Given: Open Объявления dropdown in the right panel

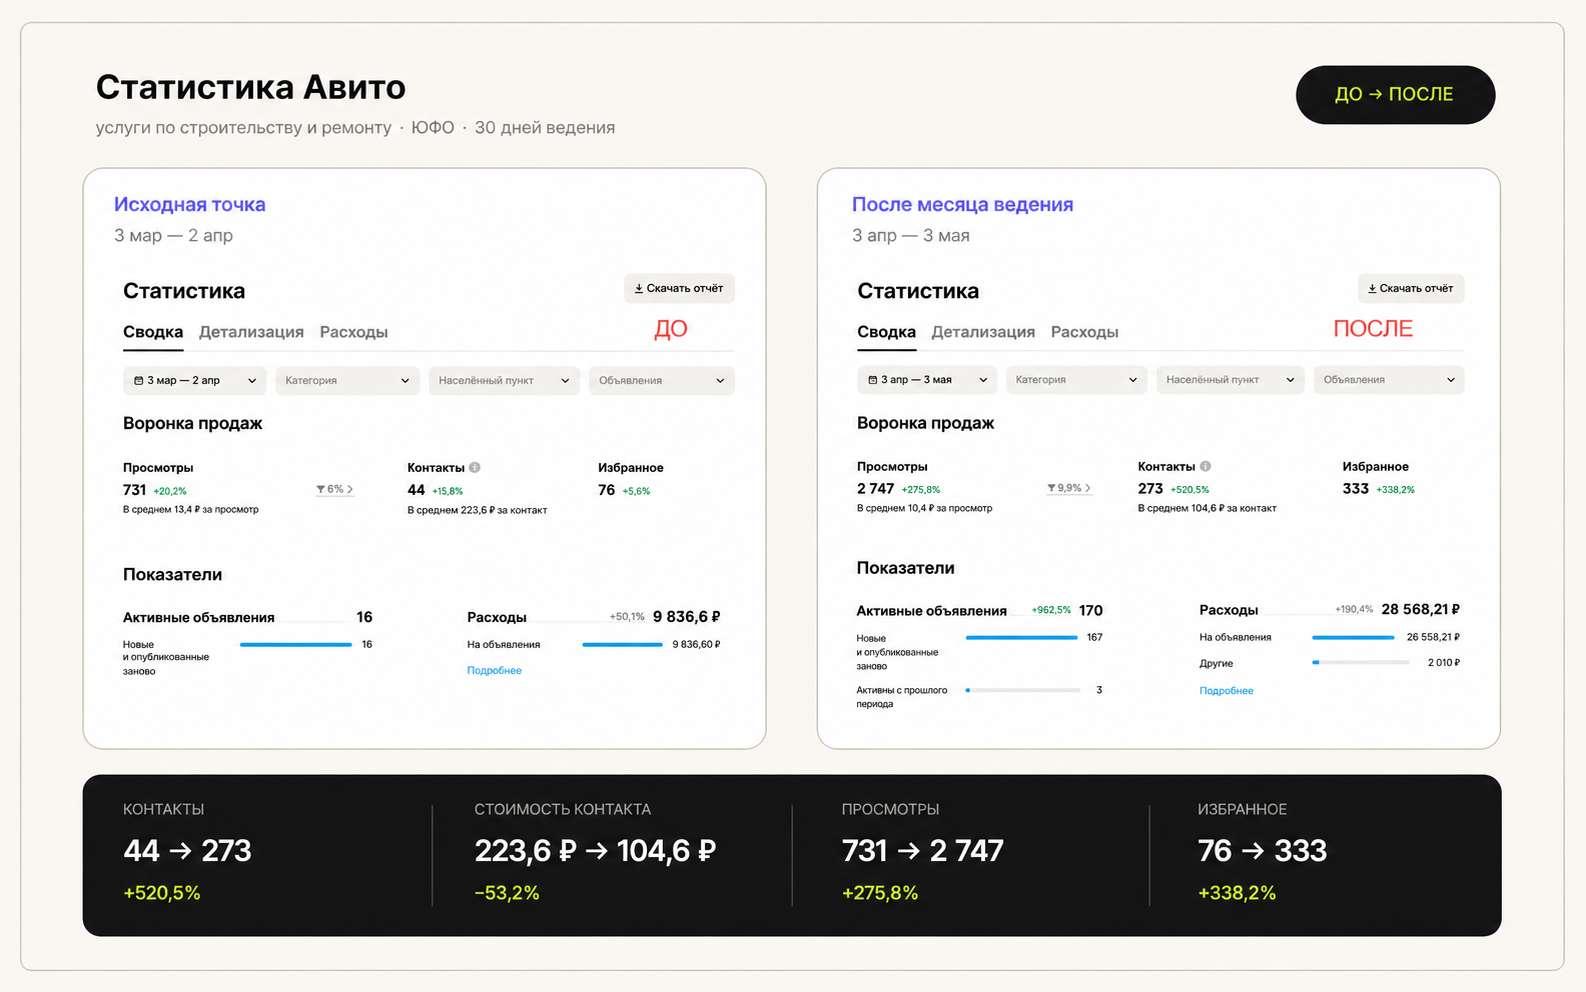Looking at the screenshot, I should click(1389, 380).
